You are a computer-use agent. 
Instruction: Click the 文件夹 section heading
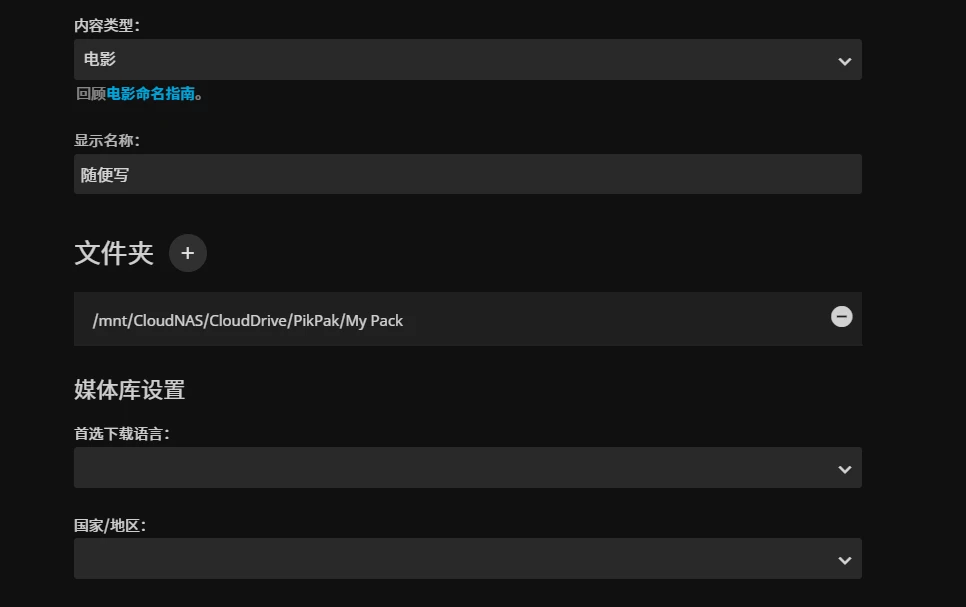[114, 254]
